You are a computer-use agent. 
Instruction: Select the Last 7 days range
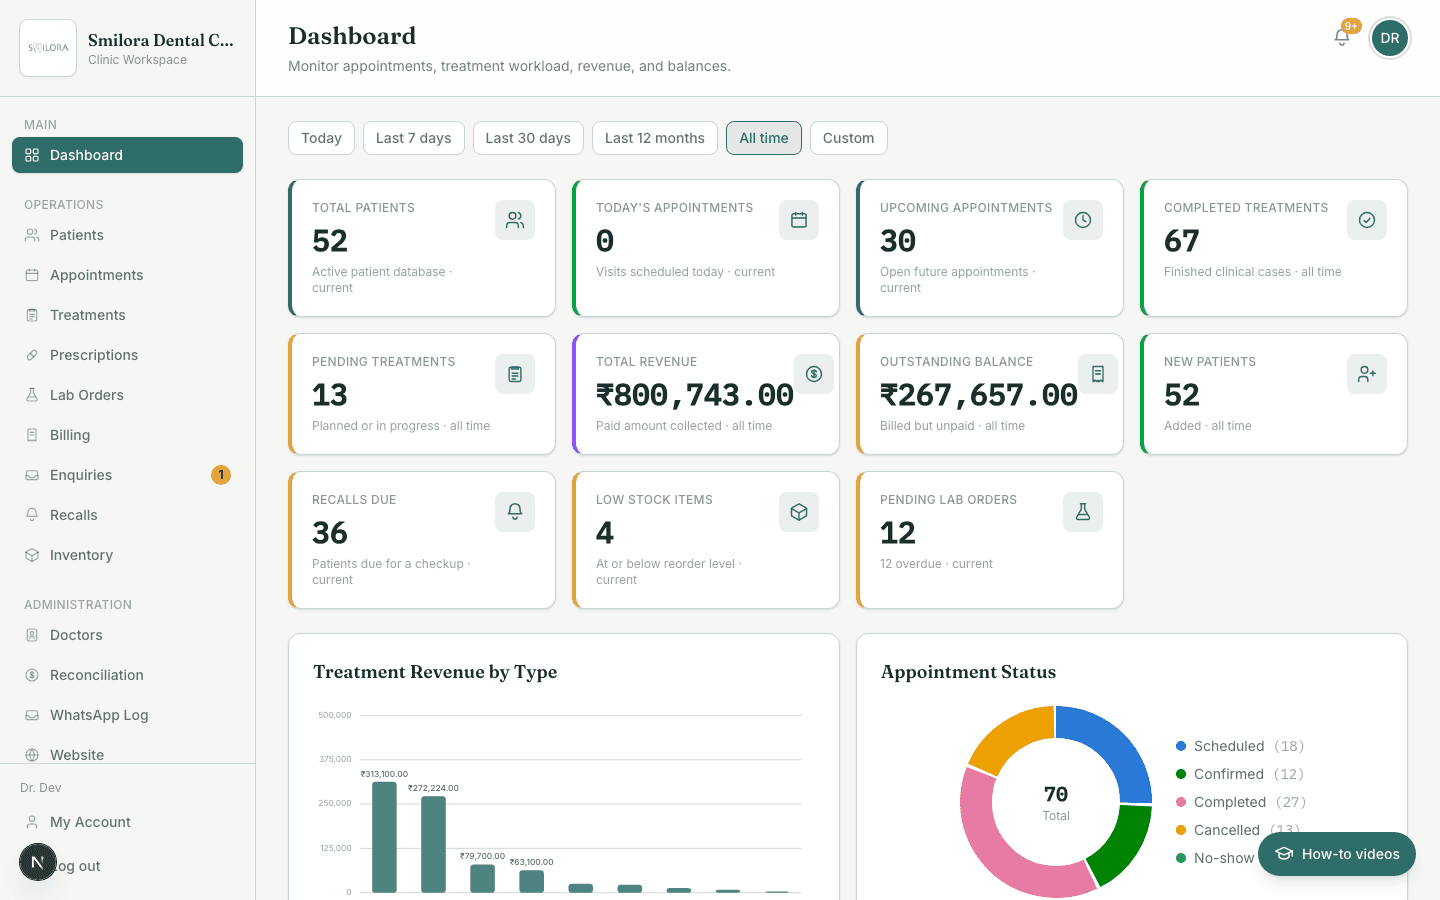pos(414,138)
